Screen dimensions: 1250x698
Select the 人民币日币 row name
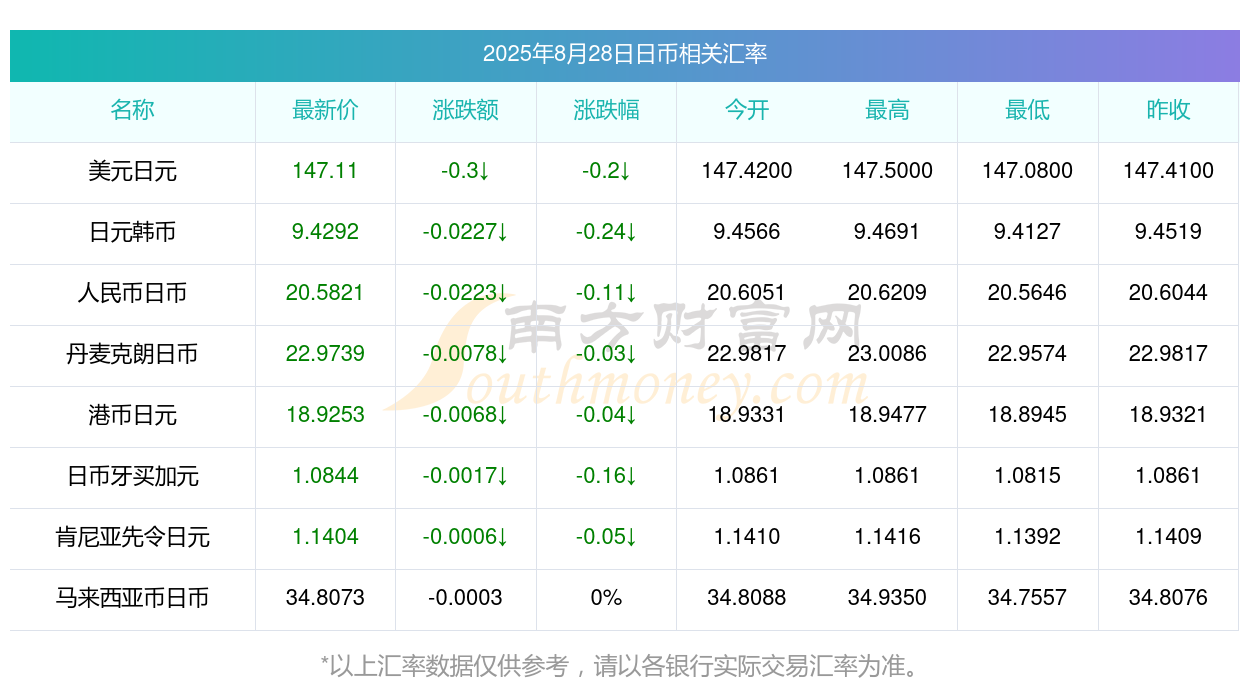(133, 293)
